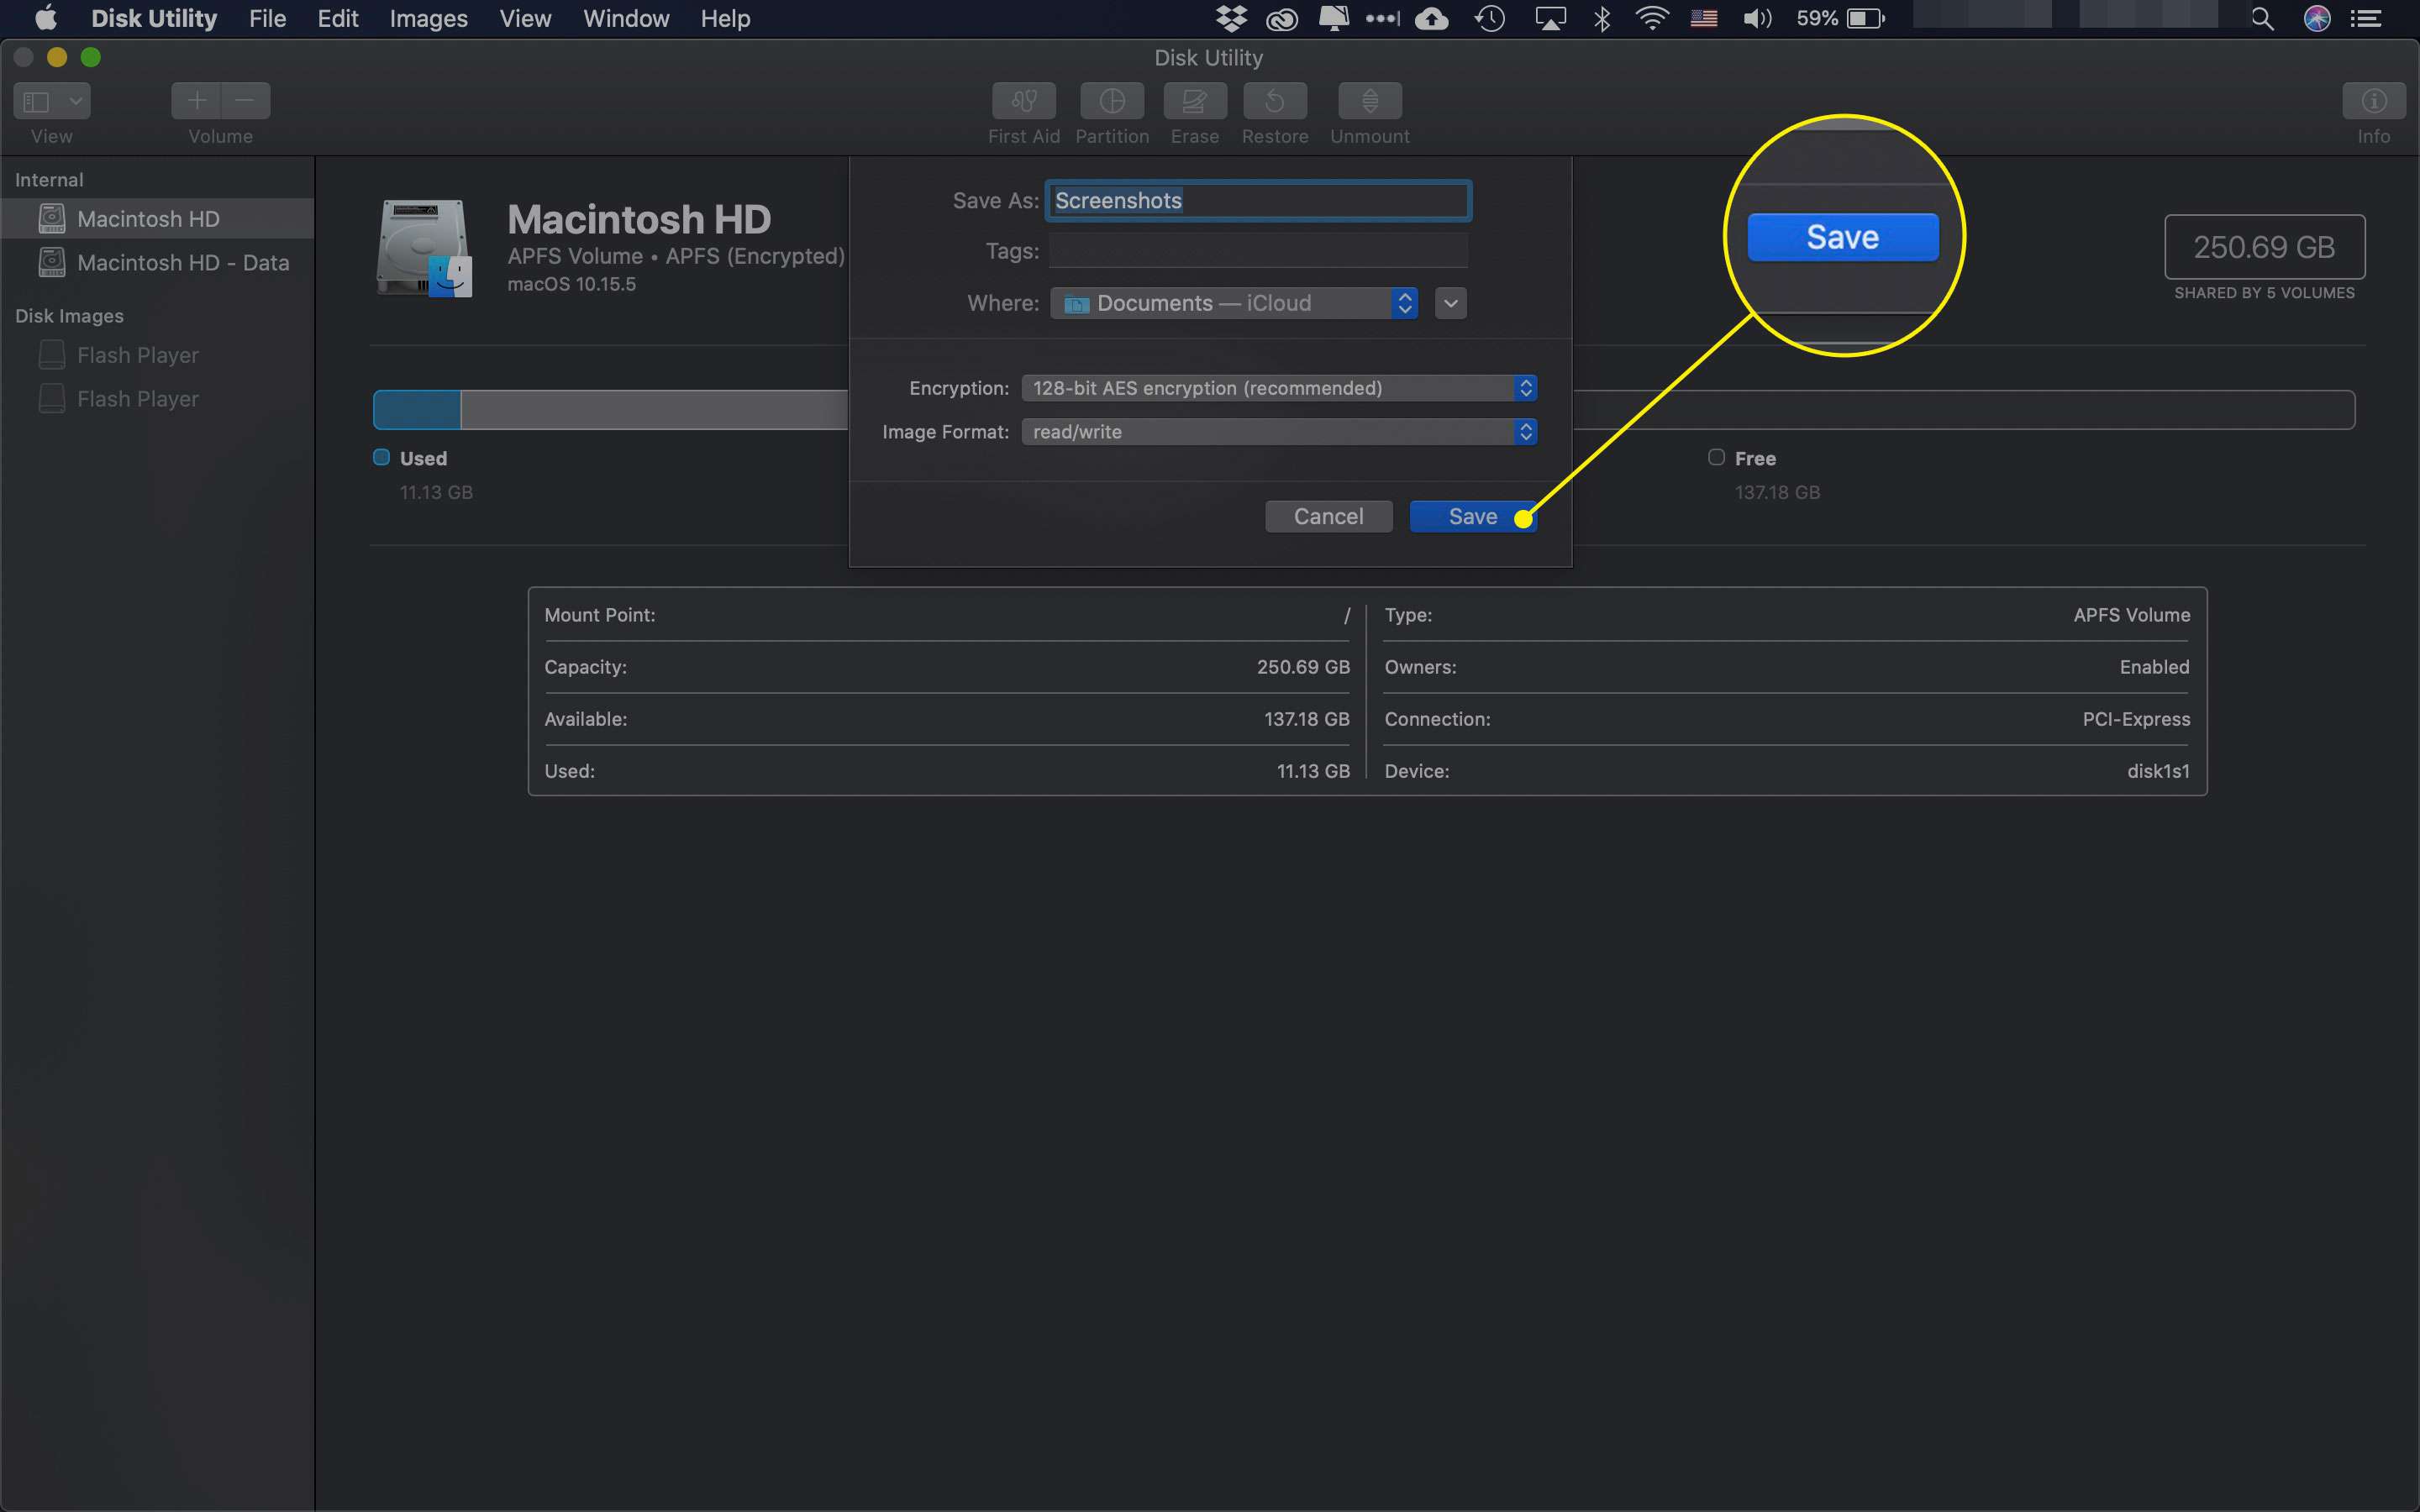
Task: Open the Info toolbar button
Action: (x=2373, y=101)
